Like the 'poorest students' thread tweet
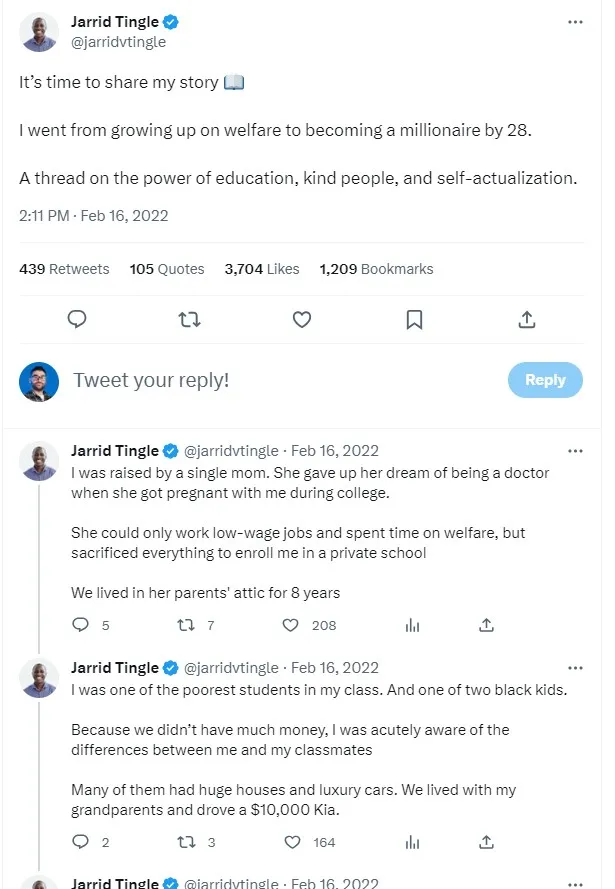 pyautogui.click(x=292, y=842)
